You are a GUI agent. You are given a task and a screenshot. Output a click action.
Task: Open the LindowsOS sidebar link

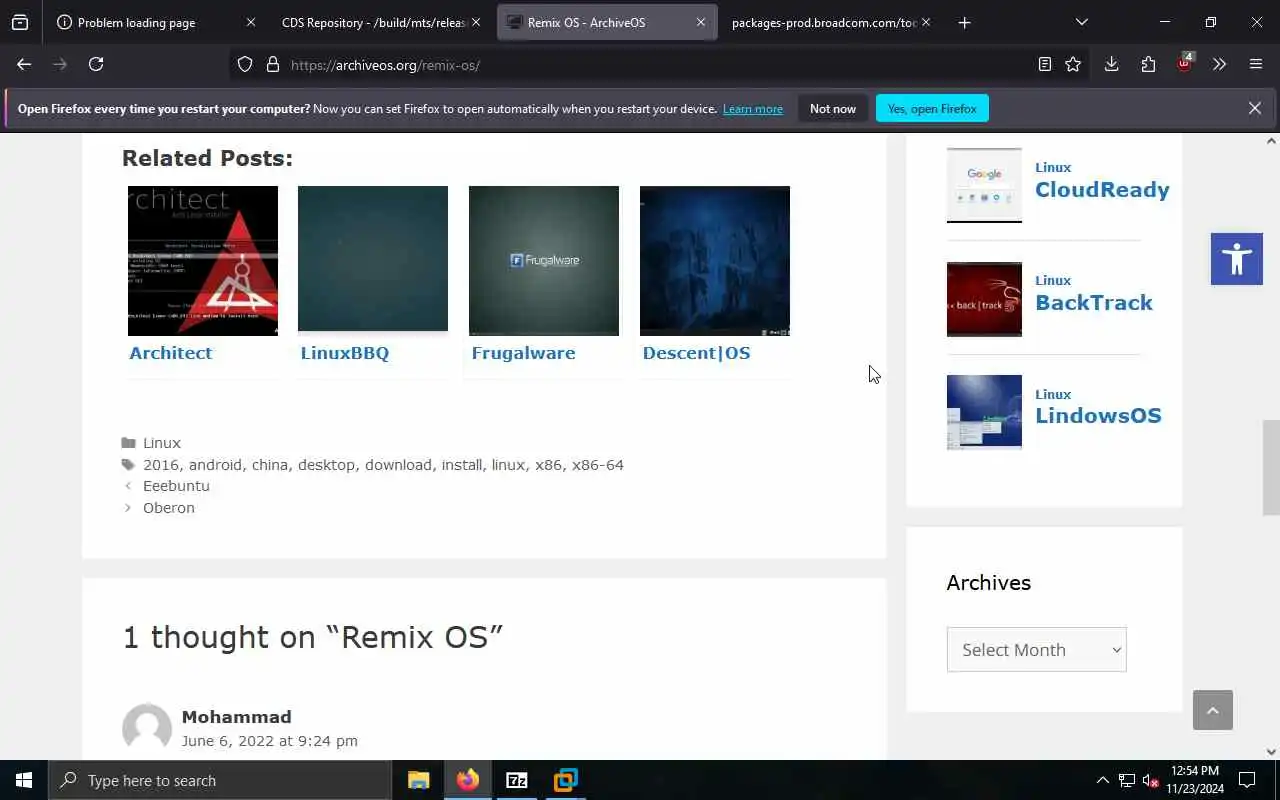coord(1098,416)
